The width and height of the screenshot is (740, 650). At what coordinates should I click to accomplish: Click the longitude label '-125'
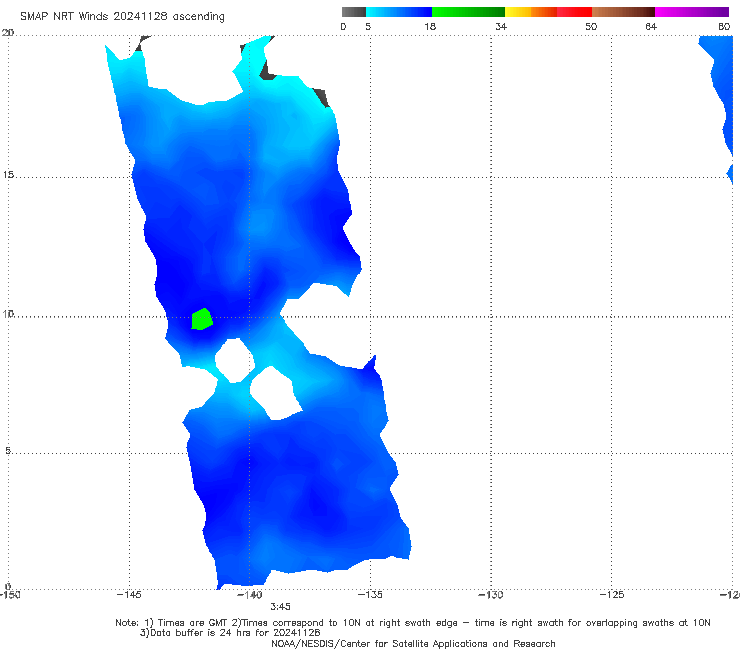click(611, 595)
